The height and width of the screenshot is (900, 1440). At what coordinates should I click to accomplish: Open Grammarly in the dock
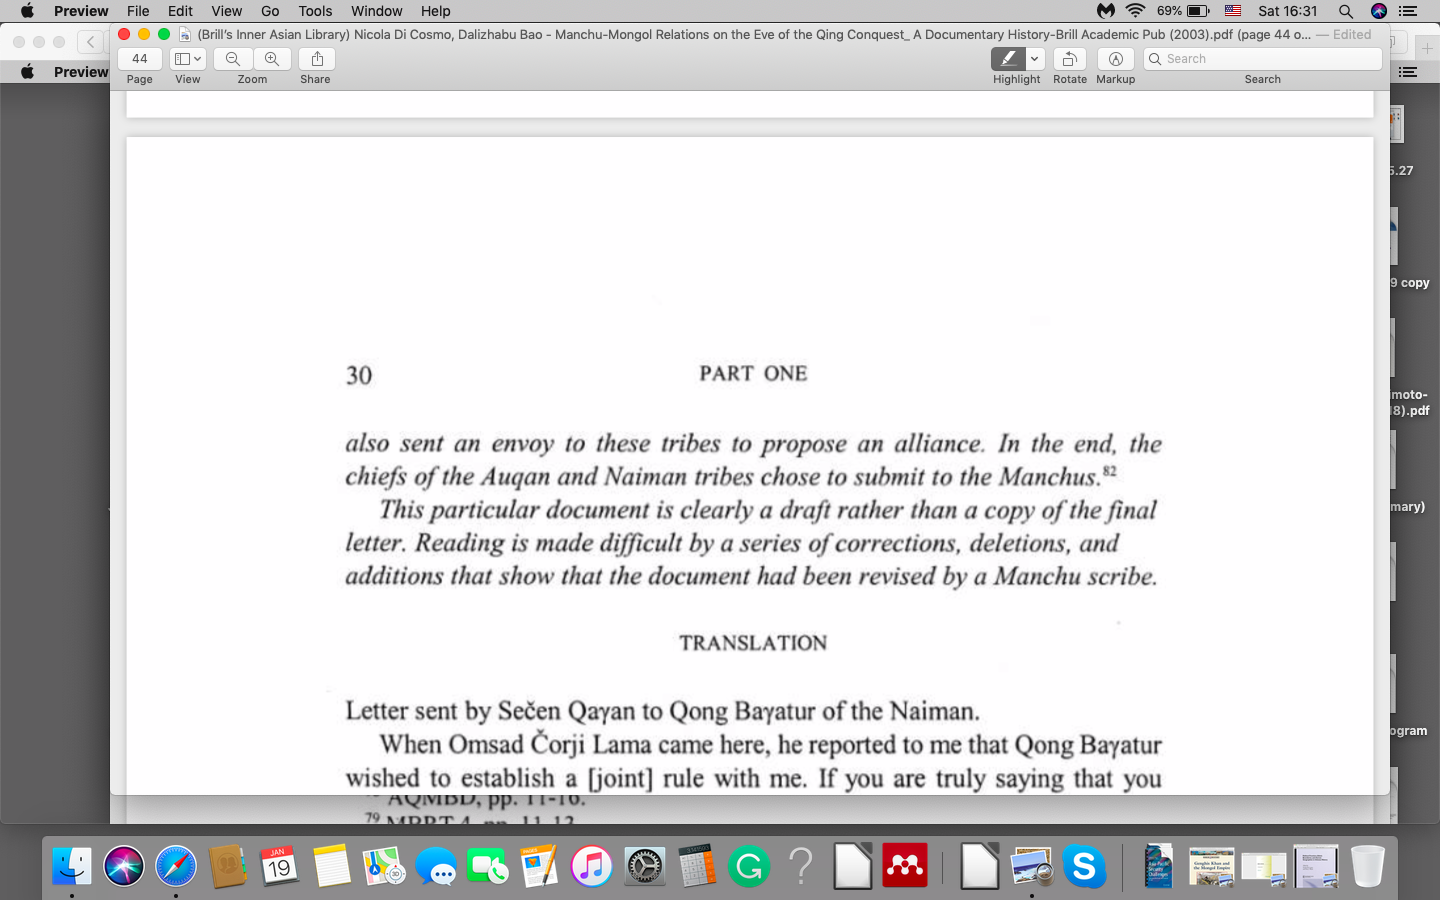pos(748,866)
